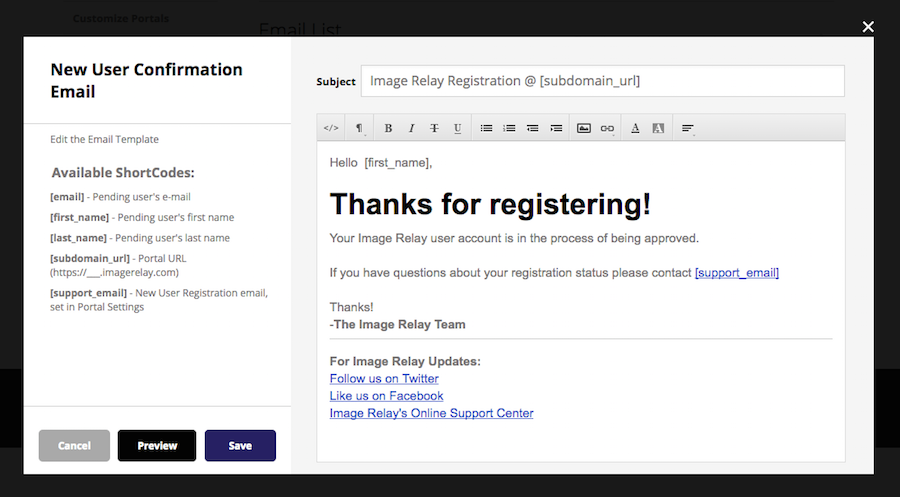The width and height of the screenshot is (900, 497).
Task: Click the account being approved sentence
Action: 514,238
